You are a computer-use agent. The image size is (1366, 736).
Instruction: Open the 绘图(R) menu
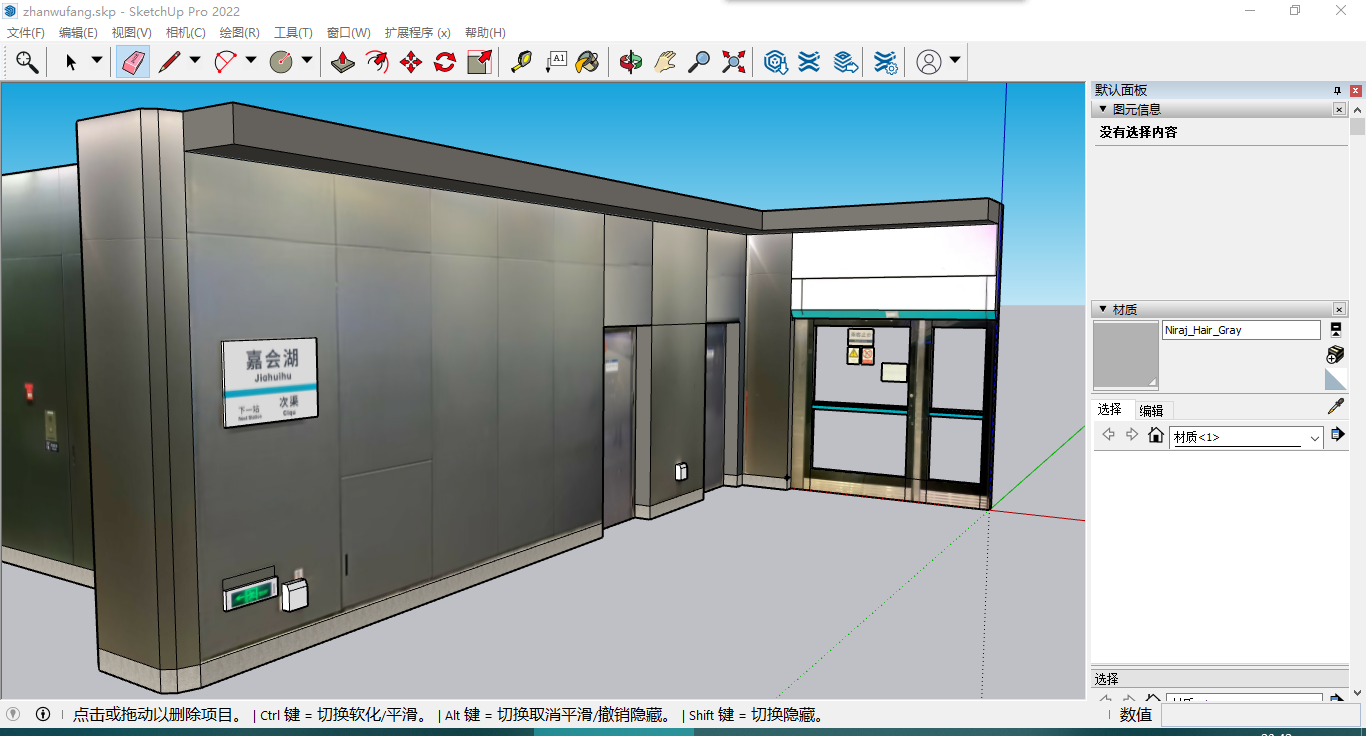(240, 32)
